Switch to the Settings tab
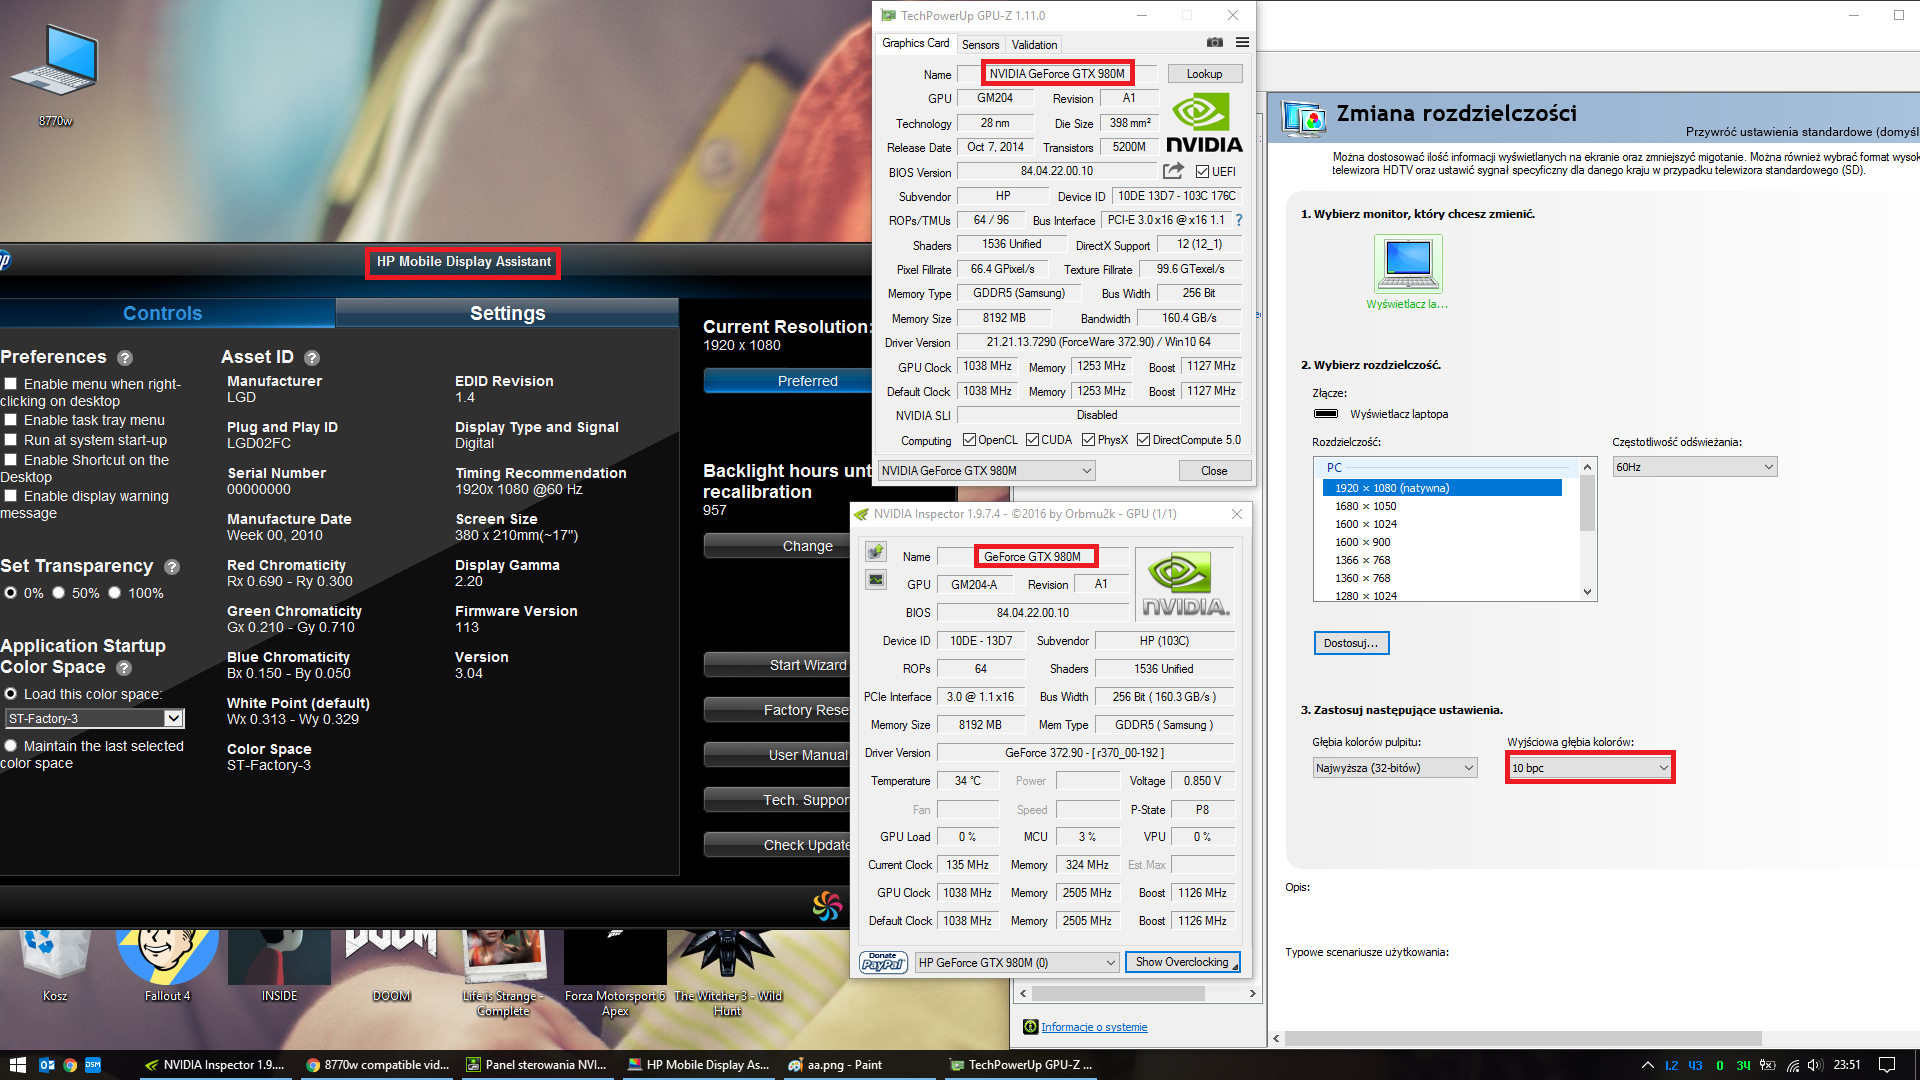Screen dimensions: 1920x1080 pyautogui.click(x=507, y=313)
